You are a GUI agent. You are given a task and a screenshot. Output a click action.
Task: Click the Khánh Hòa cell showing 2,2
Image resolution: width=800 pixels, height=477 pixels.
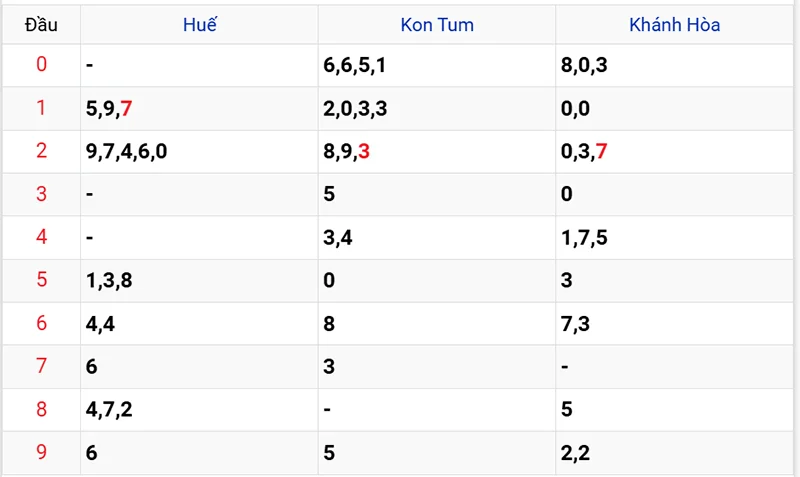point(576,453)
